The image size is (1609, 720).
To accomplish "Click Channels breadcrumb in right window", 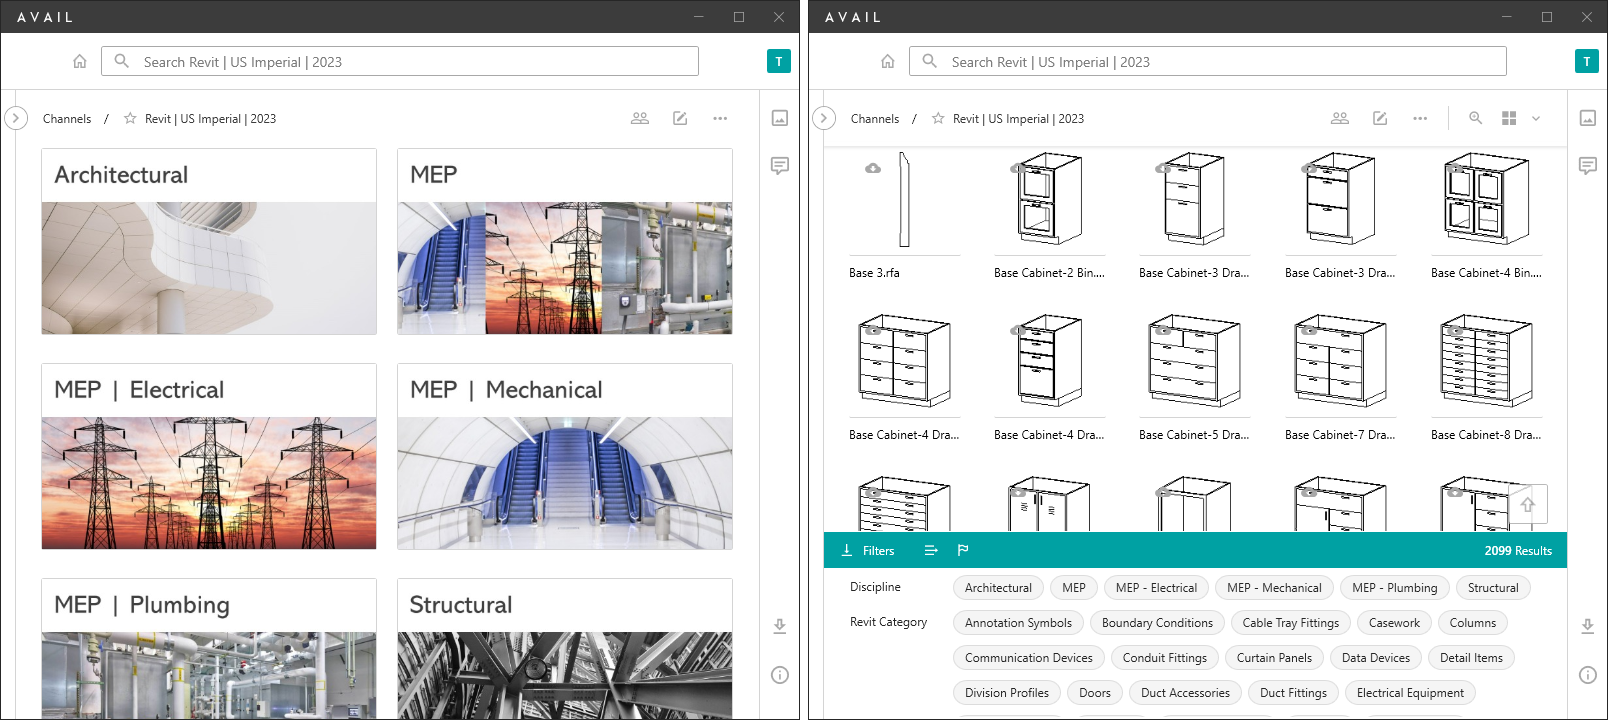I will (x=874, y=118).
